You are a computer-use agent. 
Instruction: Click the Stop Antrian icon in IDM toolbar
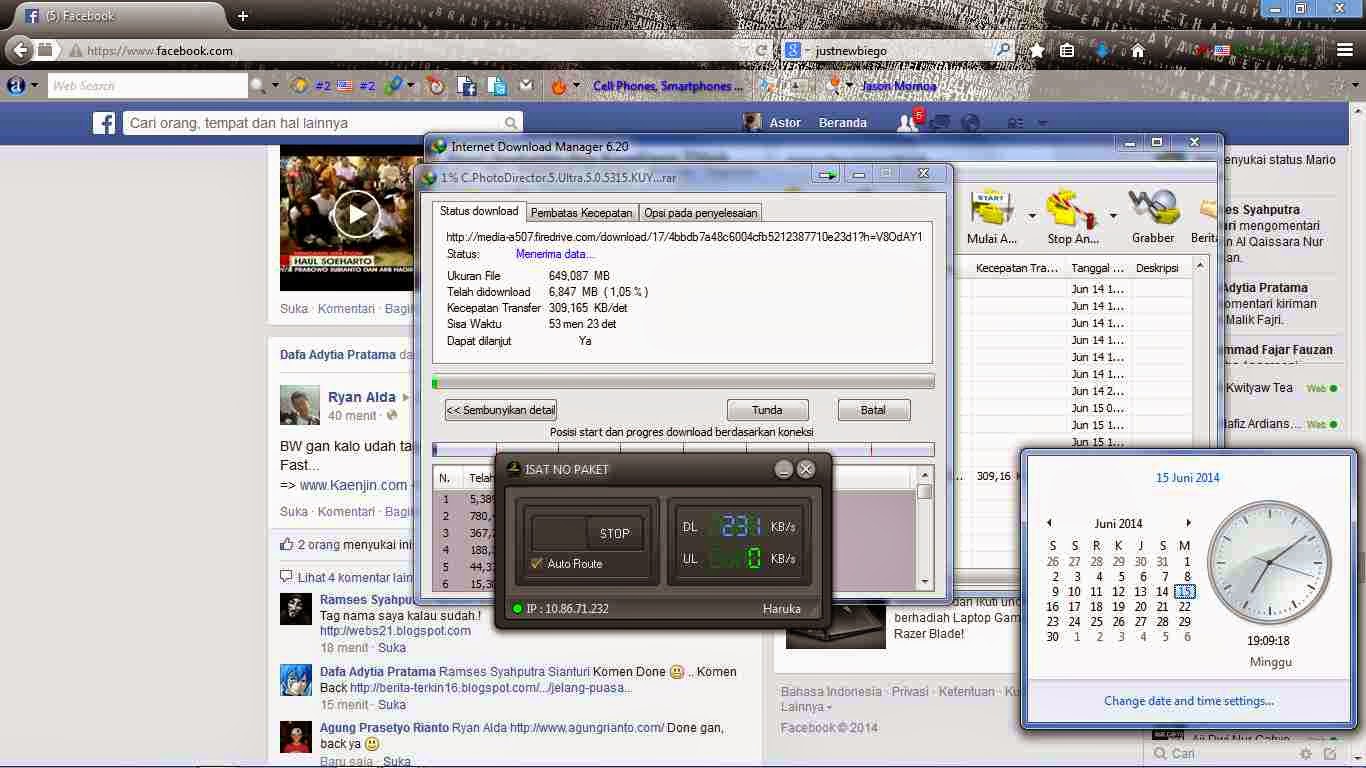pos(1073,207)
